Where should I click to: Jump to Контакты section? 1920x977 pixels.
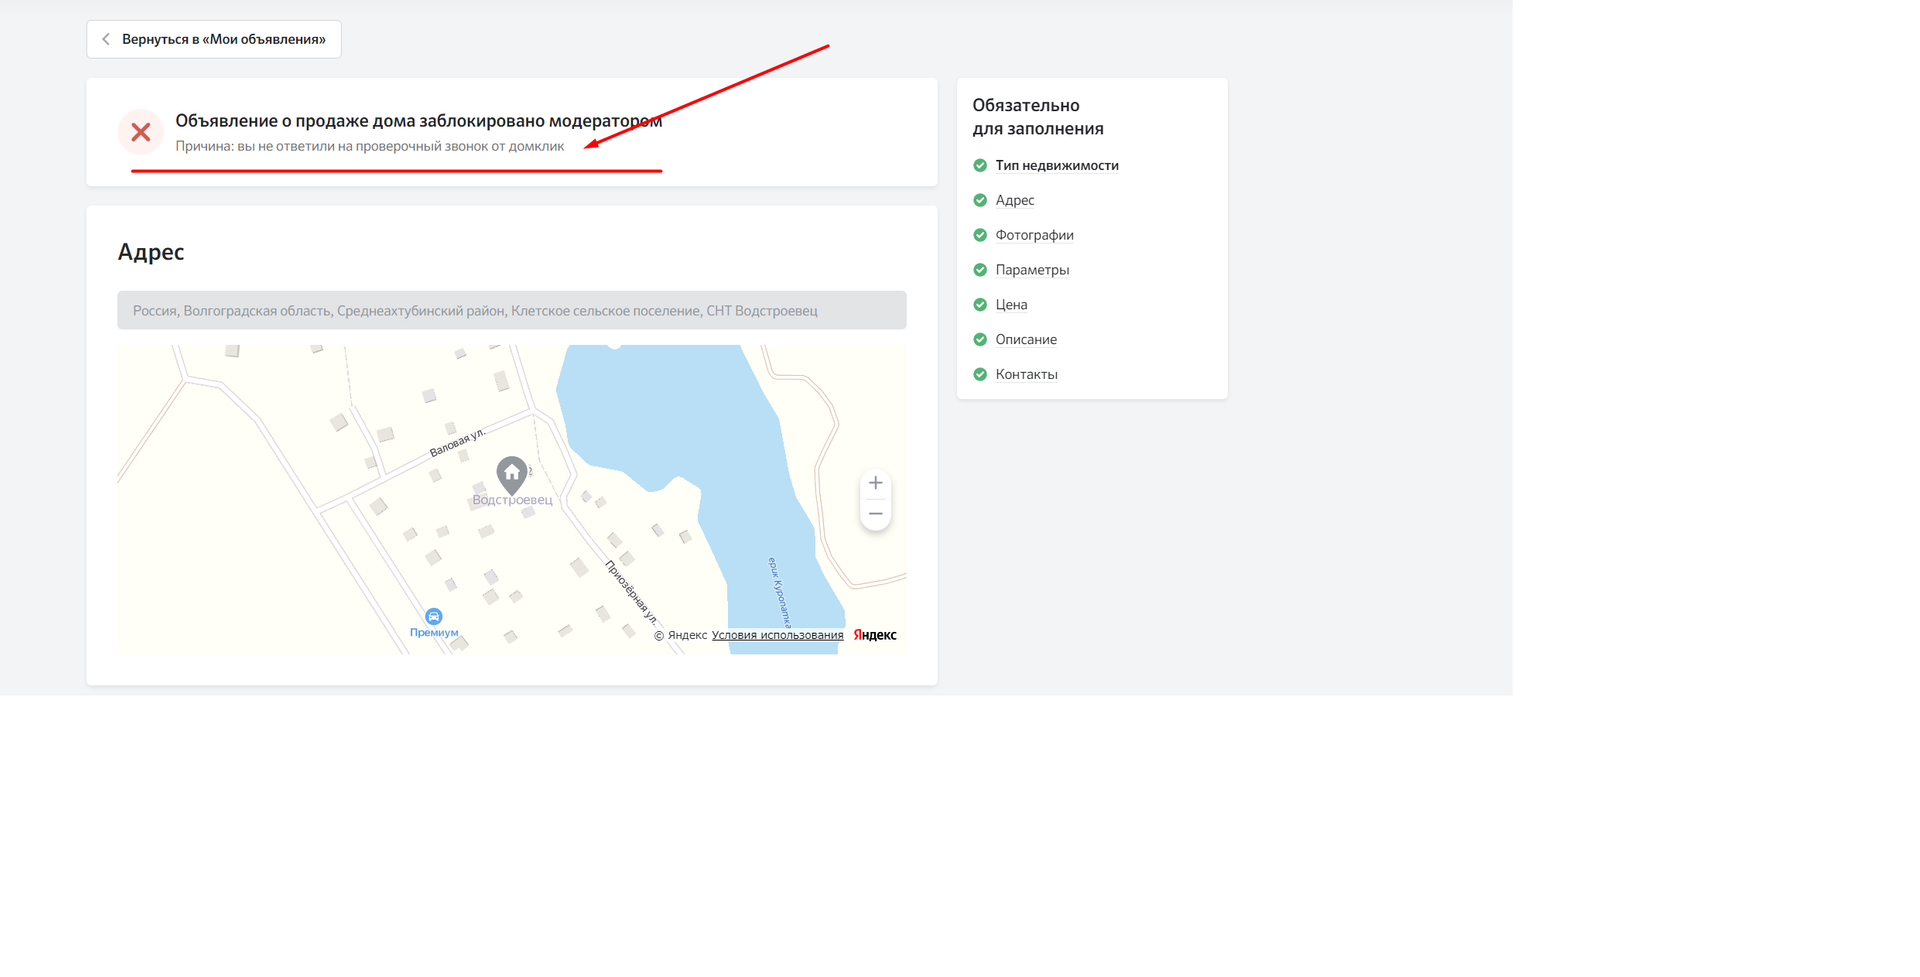click(x=1026, y=374)
